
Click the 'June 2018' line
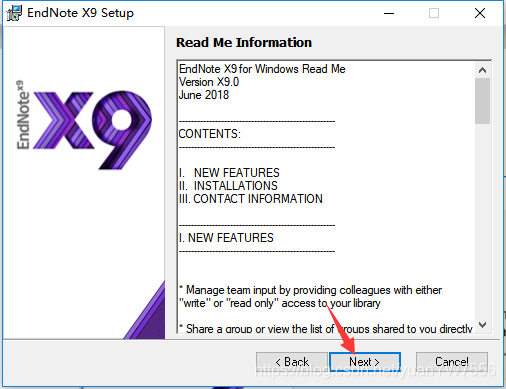(204, 95)
